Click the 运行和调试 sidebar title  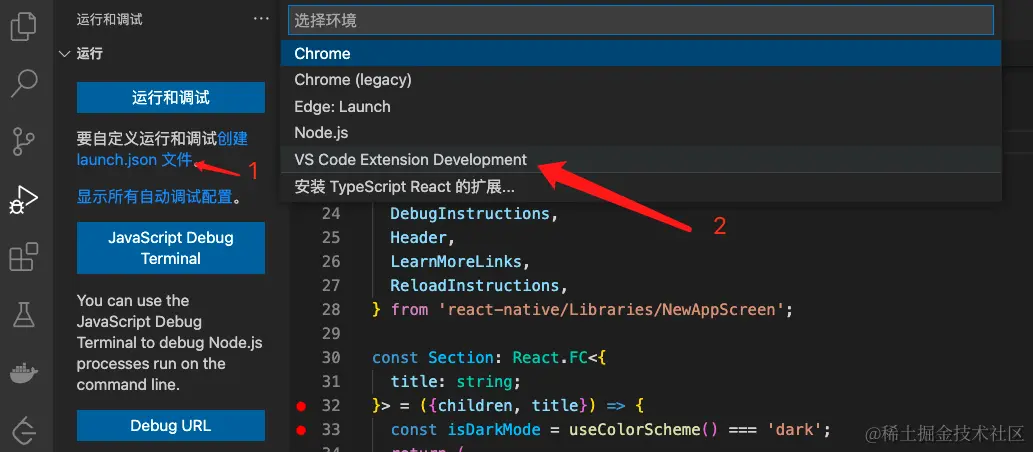[x=109, y=19]
